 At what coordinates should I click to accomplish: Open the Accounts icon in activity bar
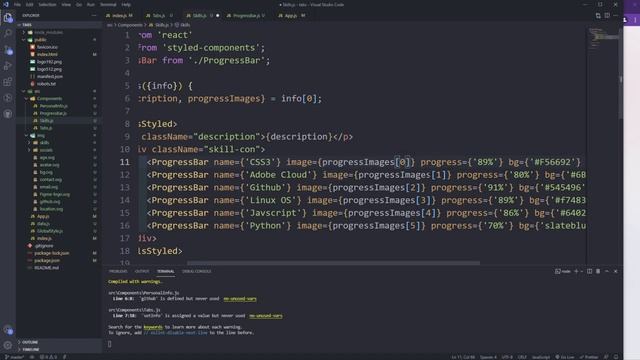(8, 330)
